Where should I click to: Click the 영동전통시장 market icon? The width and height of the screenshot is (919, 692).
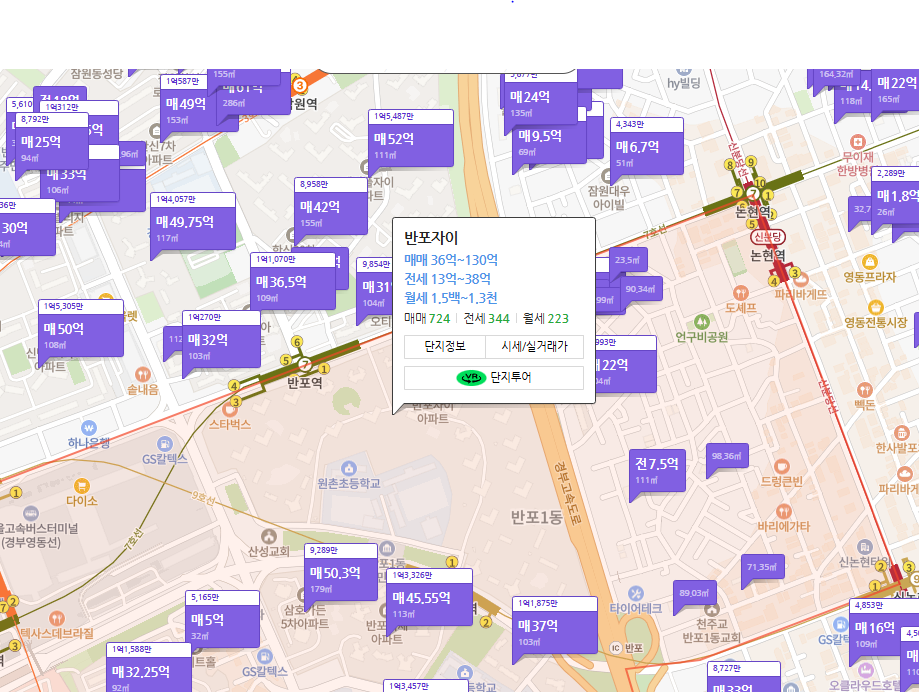(x=875, y=307)
